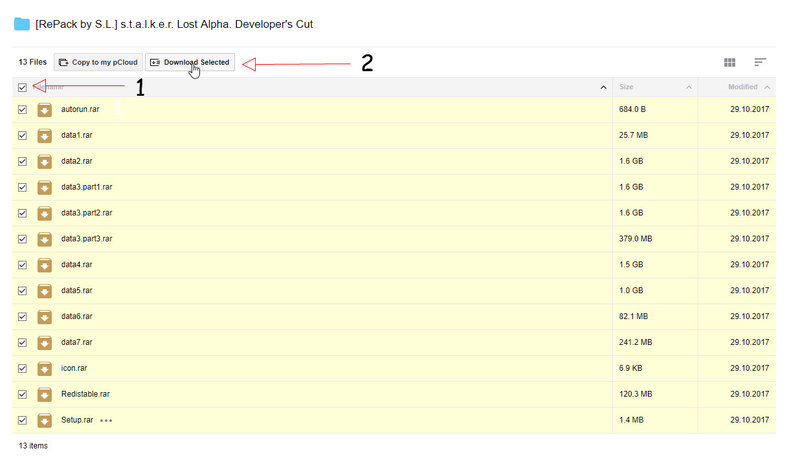Click the icon.rar archive icon
The height and width of the screenshot is (475, 800).
pyautogui.click(x=44, y=368)
